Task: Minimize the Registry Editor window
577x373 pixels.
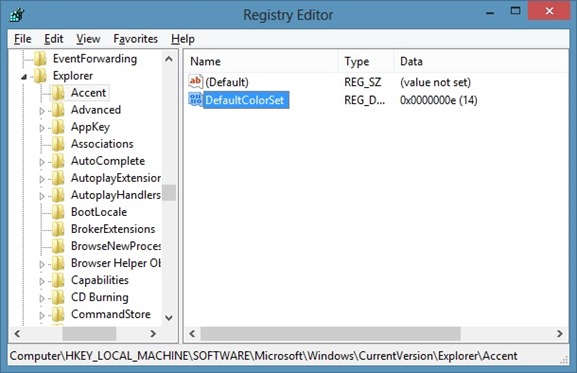Action: (x=490, y=12)
